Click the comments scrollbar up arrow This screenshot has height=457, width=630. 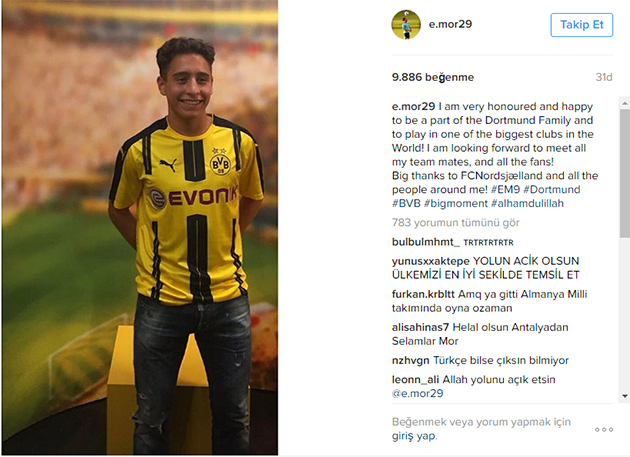(625, 103)
